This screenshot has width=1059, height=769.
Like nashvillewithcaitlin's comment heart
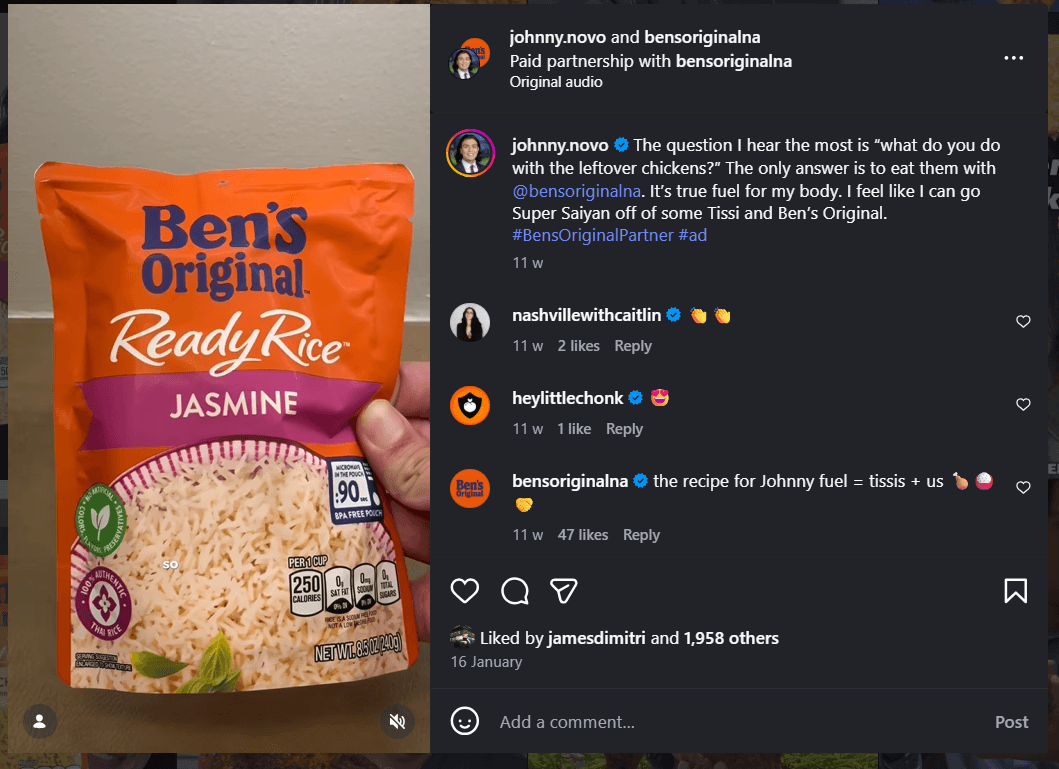click(x=1023, y=321)
